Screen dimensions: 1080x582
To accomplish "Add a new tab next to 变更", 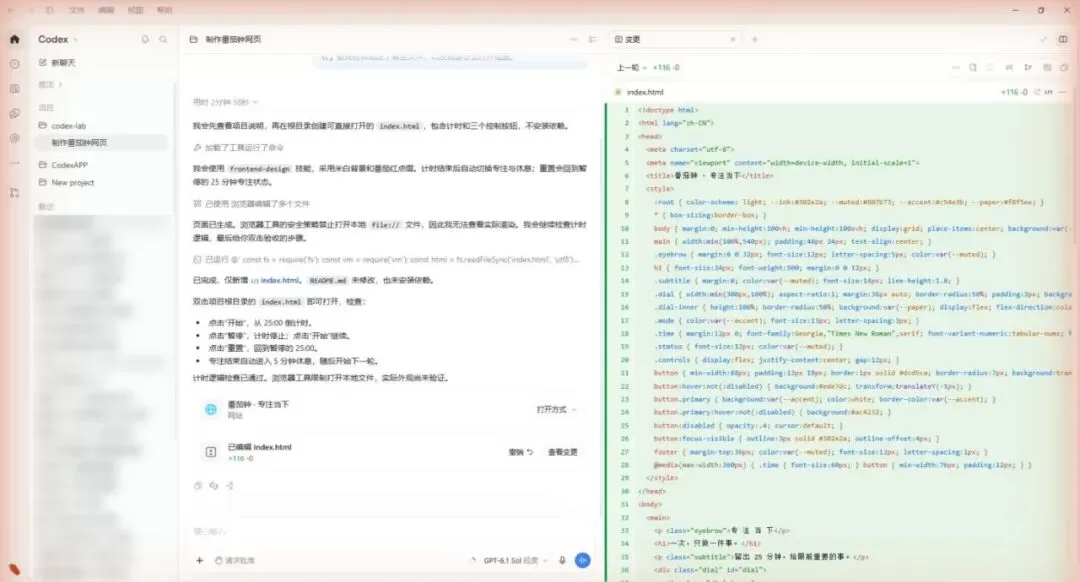I will click(x=755, y=39).
